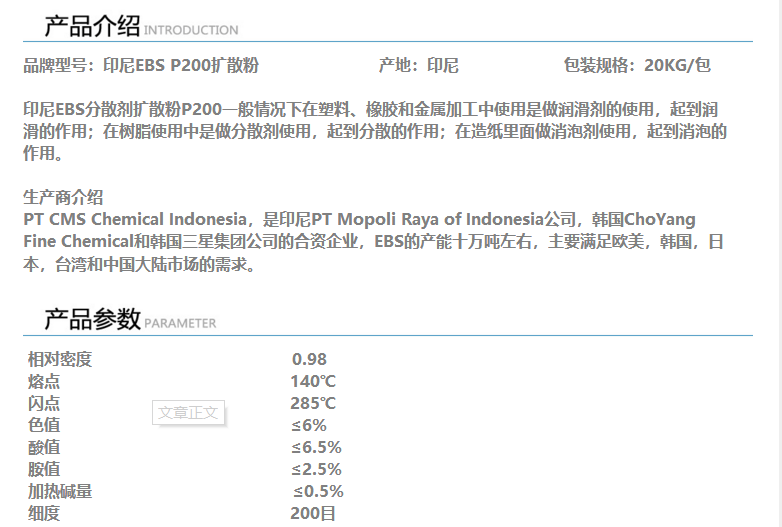The height and width of the screenshot is (527, 782).
Task: Click the 胺值 parameter label
Action: [44, 469]
